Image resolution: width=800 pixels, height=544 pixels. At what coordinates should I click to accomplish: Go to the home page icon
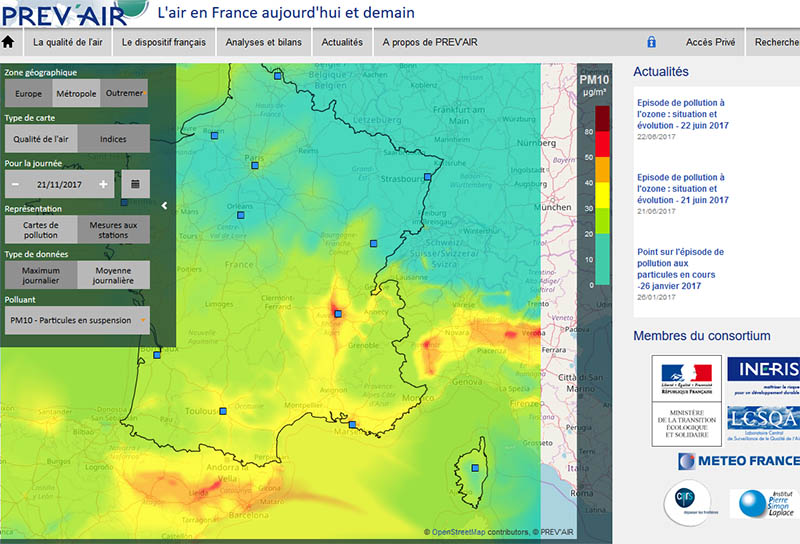tap(8, 42)
